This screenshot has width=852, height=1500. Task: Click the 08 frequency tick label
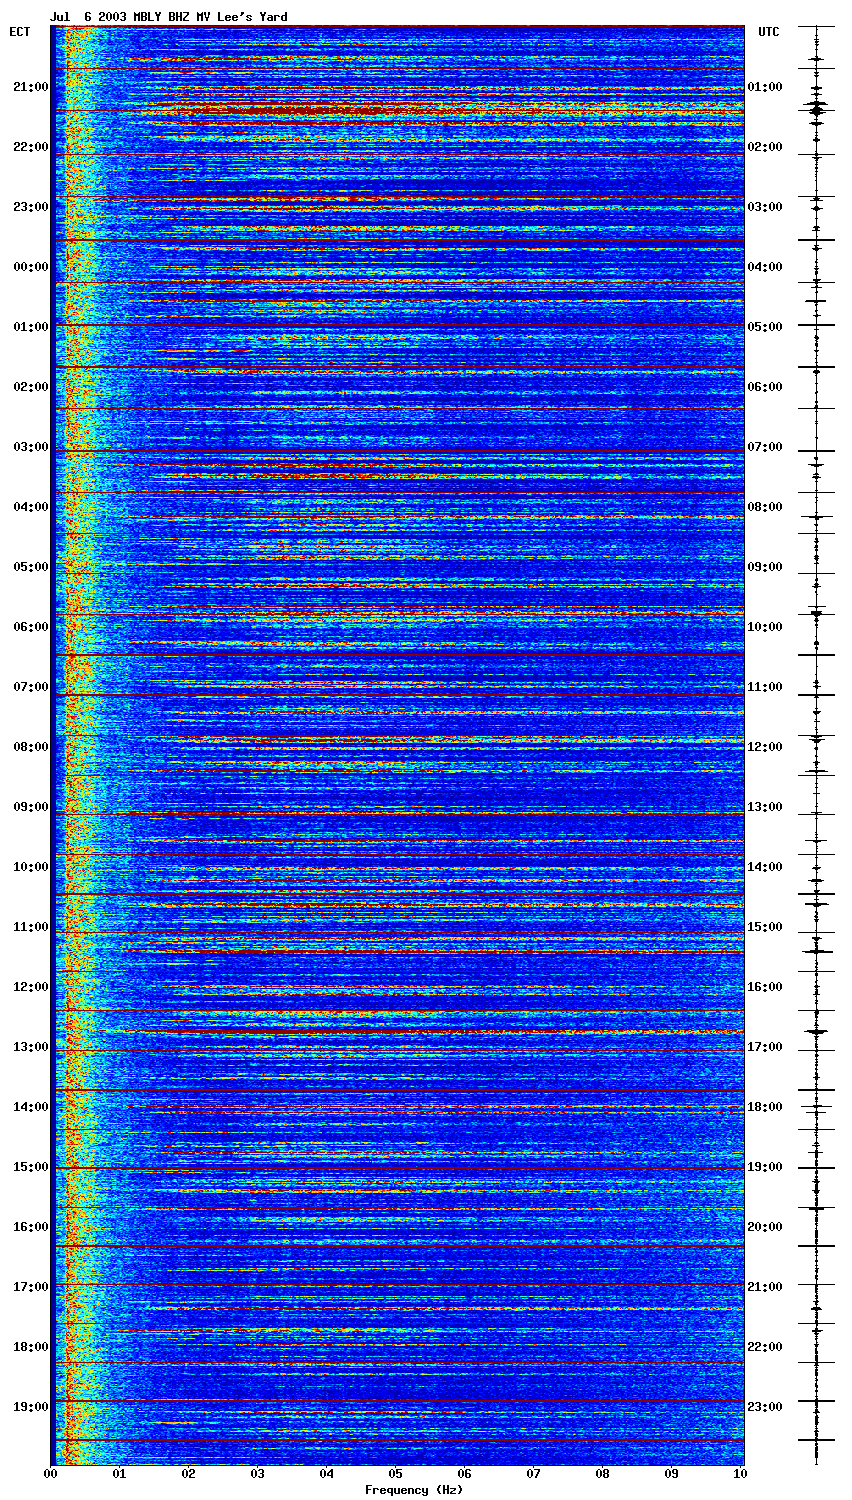[x=603, y=1473]
